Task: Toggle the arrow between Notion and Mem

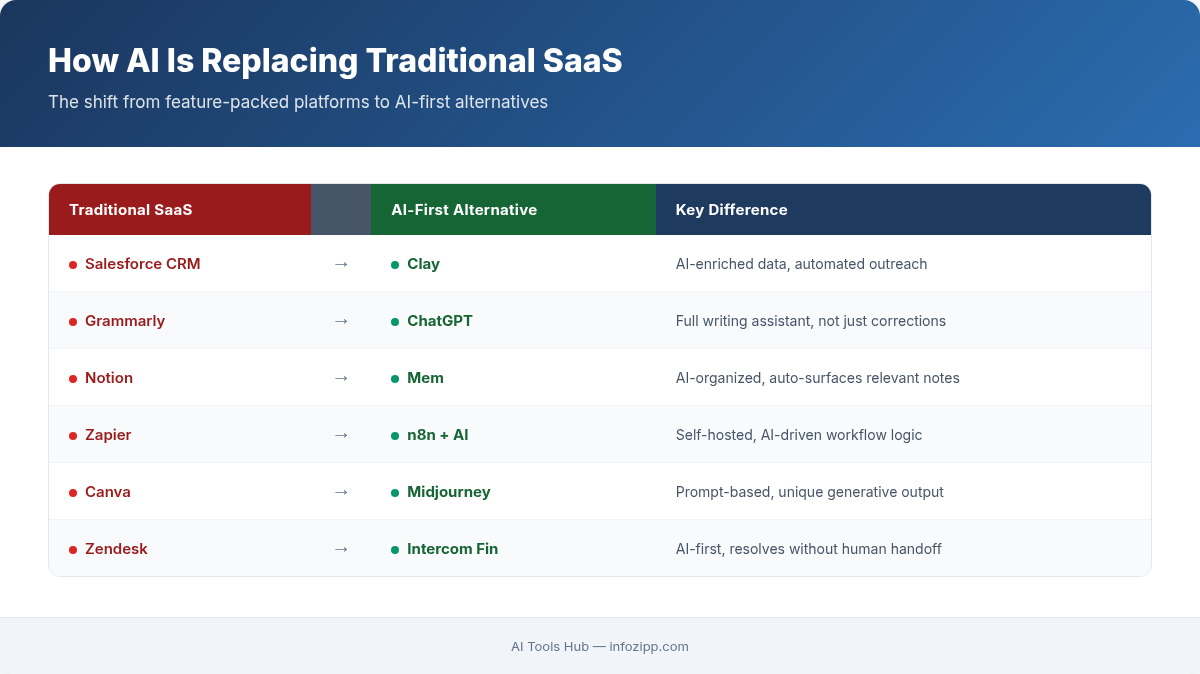Action: pyautogui.click(x=341, y=378)
